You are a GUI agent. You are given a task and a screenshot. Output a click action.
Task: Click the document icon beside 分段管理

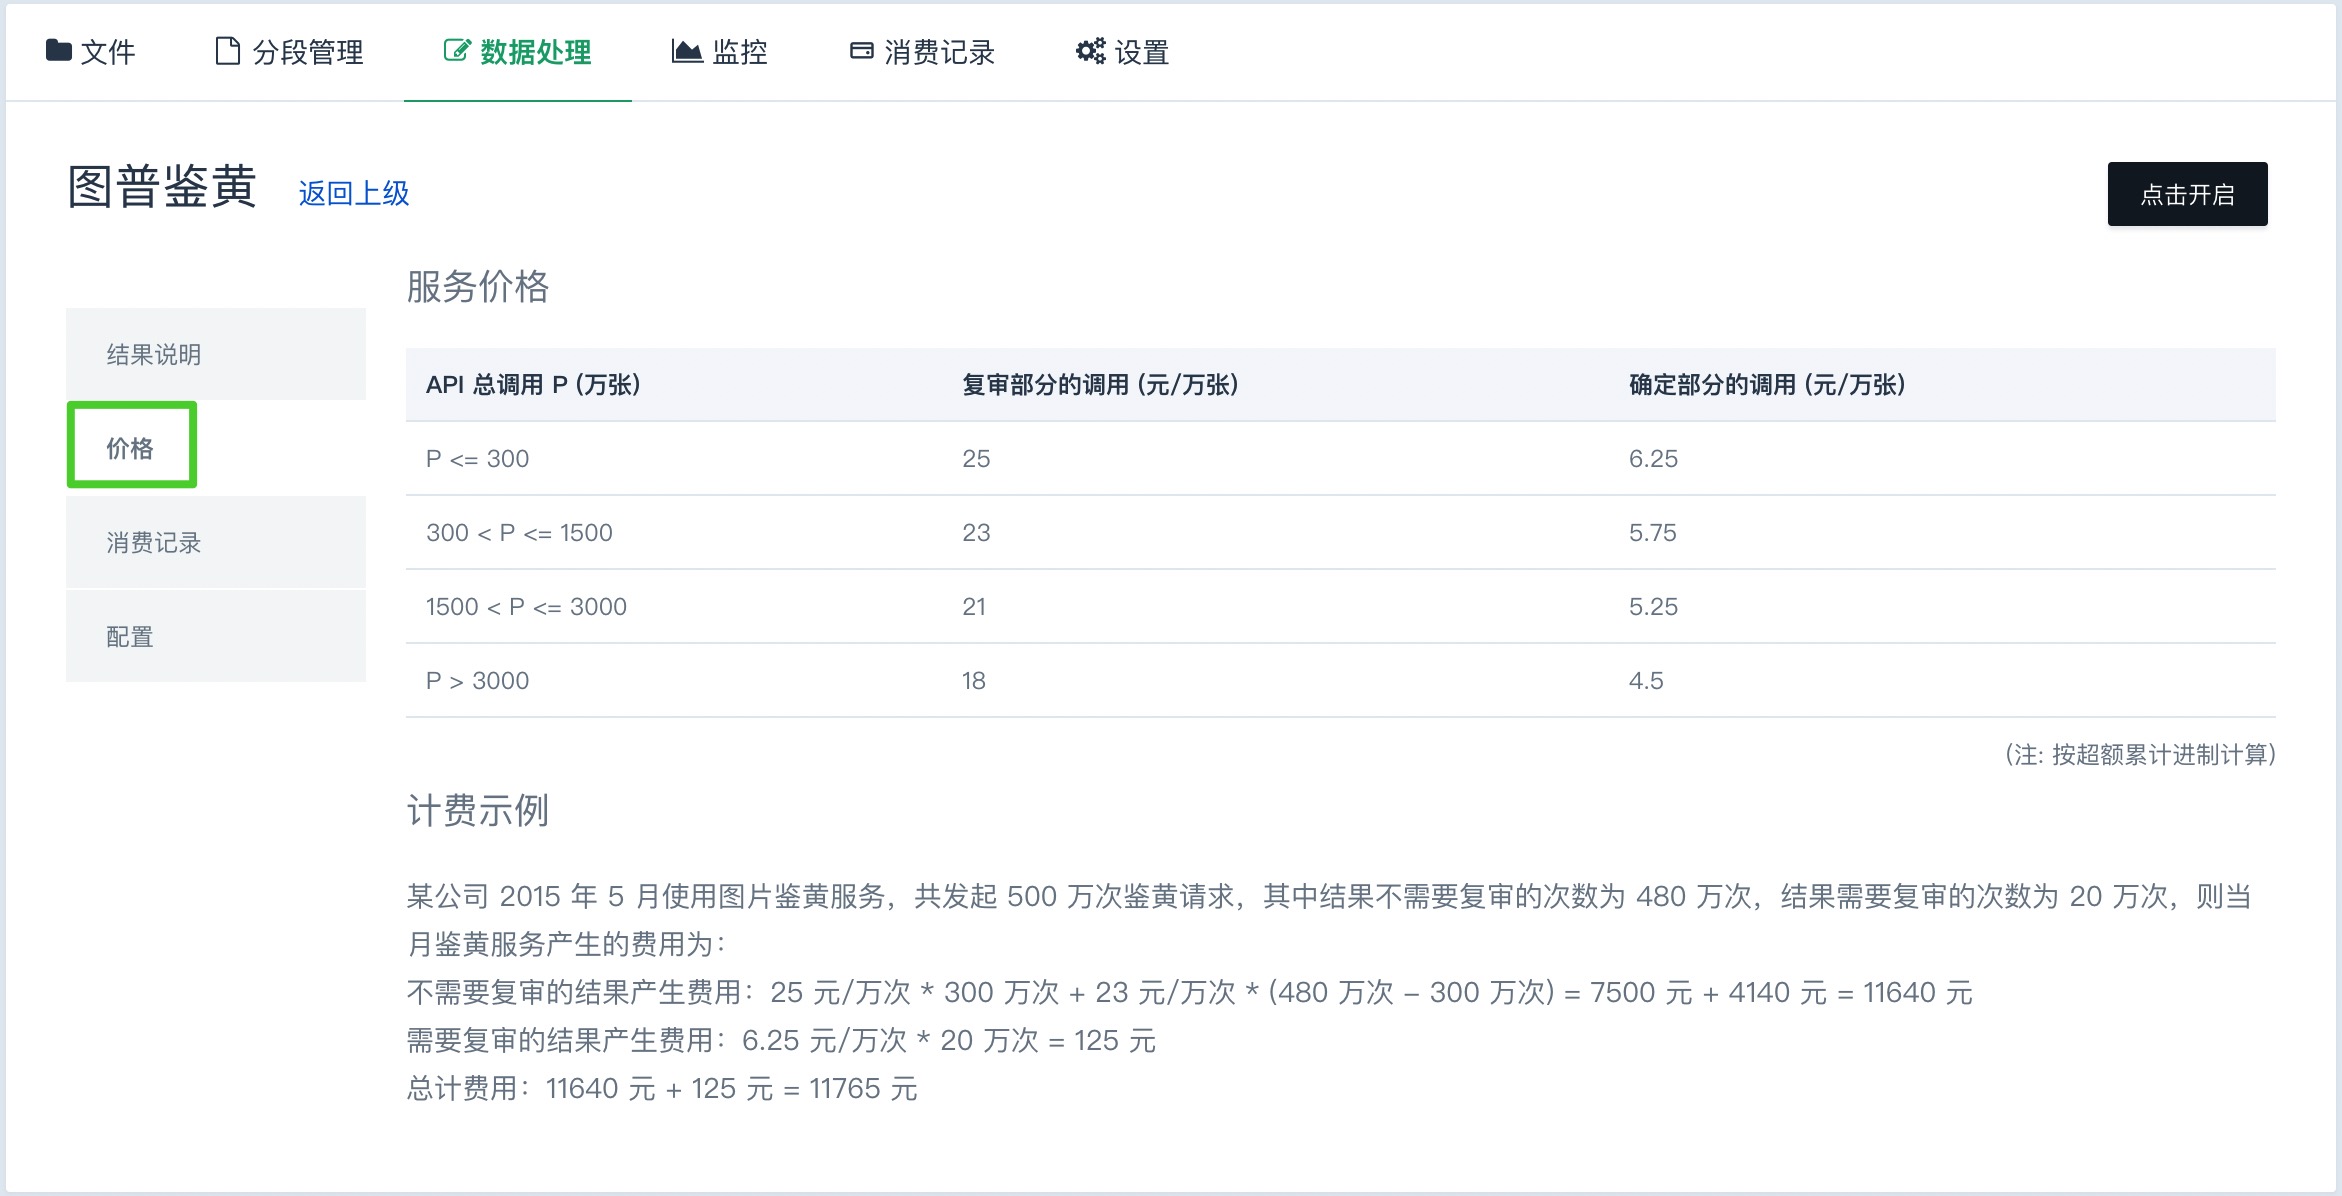pos(228,51)
